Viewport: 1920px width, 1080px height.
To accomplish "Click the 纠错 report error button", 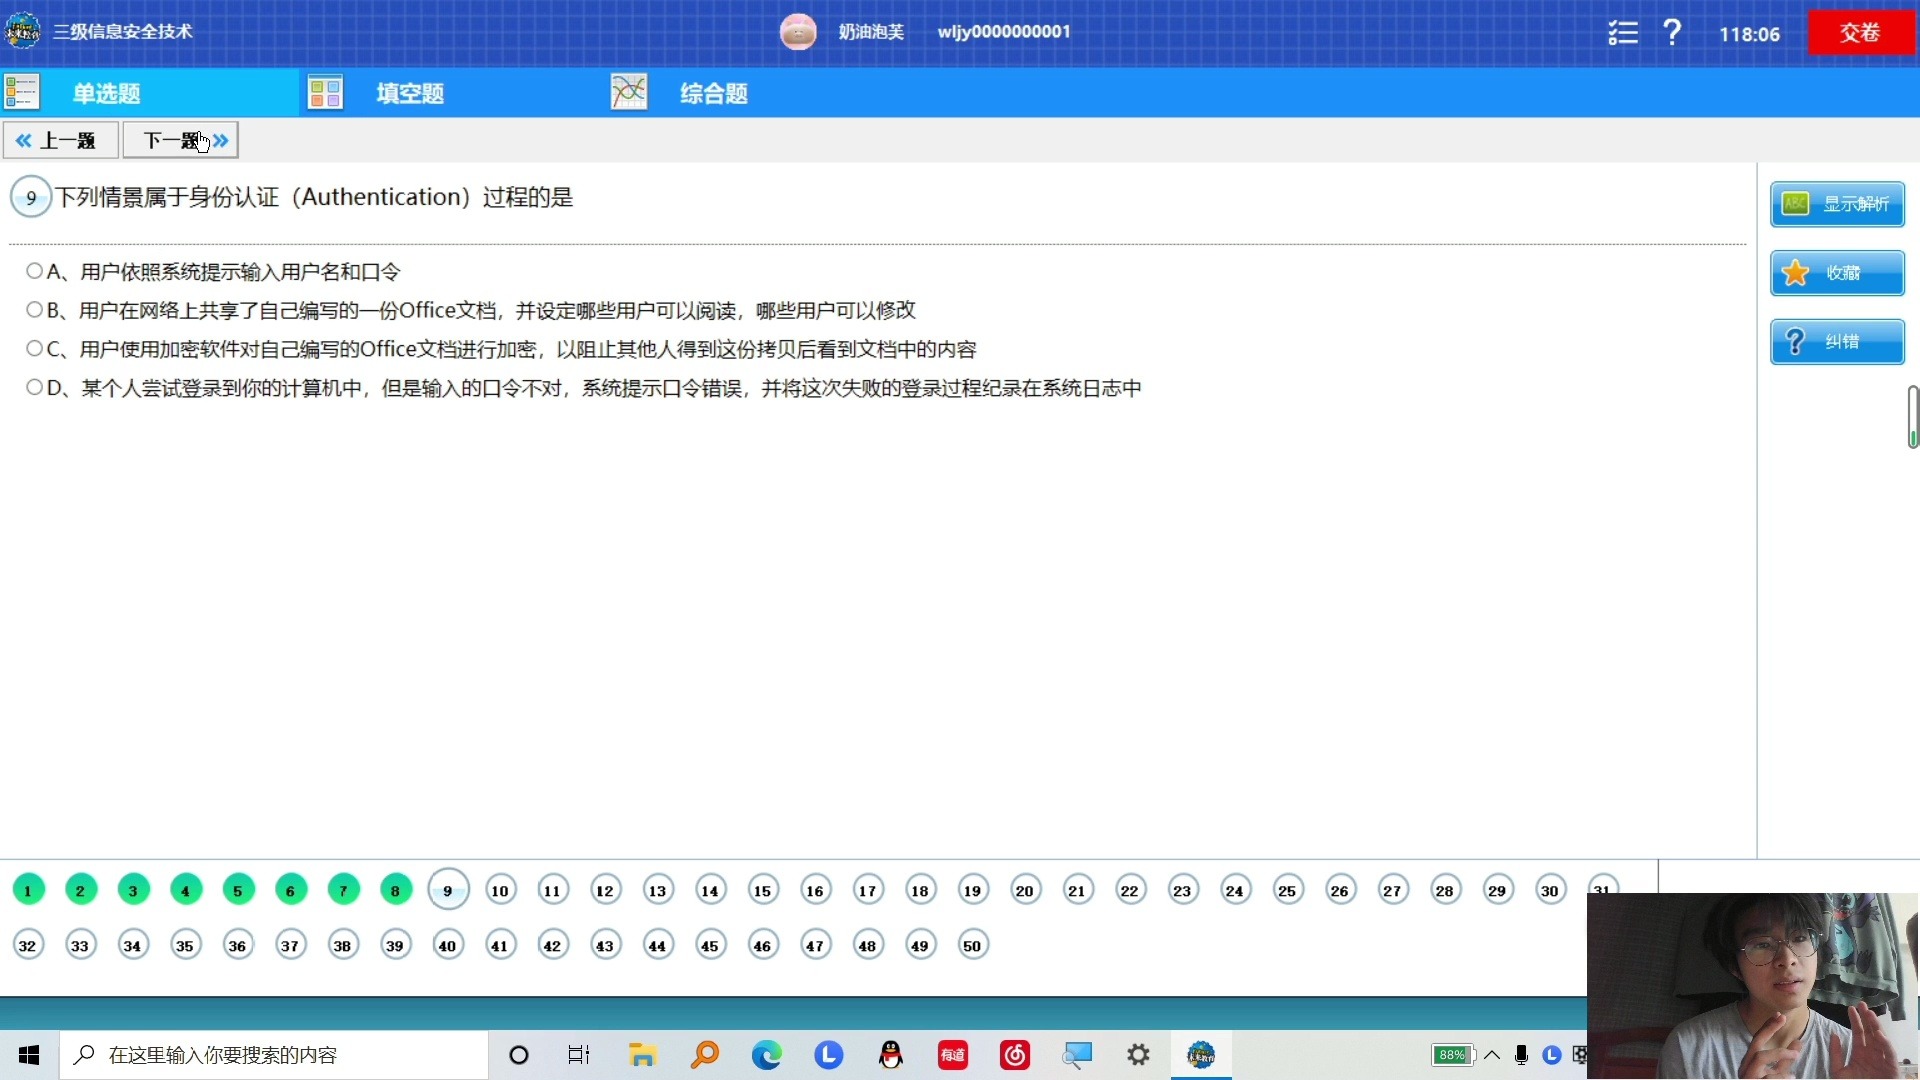I will click(1837, 342).
